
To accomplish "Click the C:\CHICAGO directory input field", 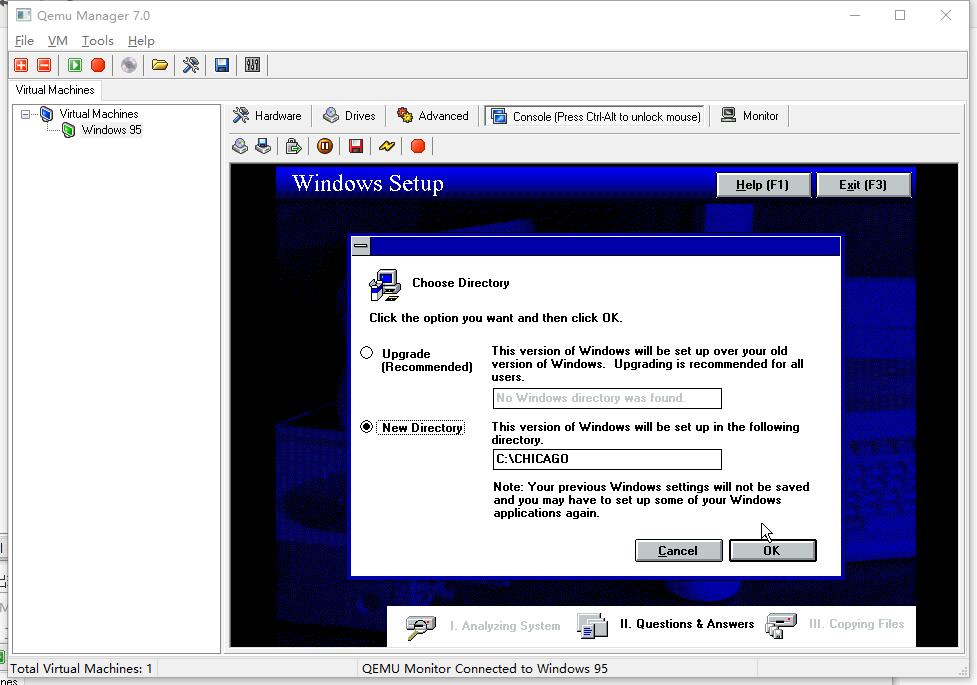I will [607, 459].
